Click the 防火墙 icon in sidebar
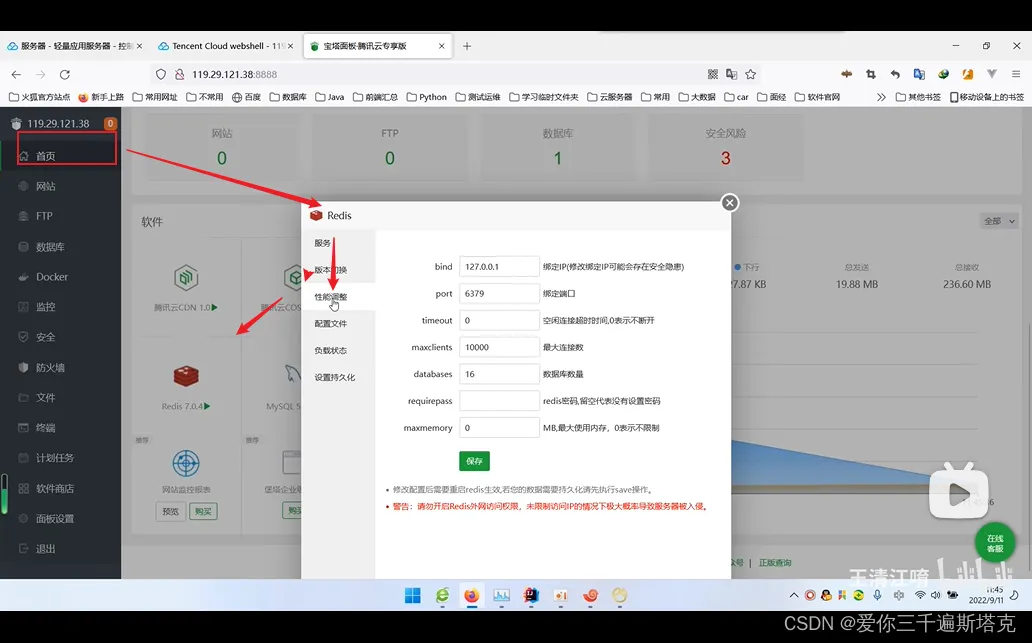This screenshot has height=643, width=1032. click(x=24, y=367)
